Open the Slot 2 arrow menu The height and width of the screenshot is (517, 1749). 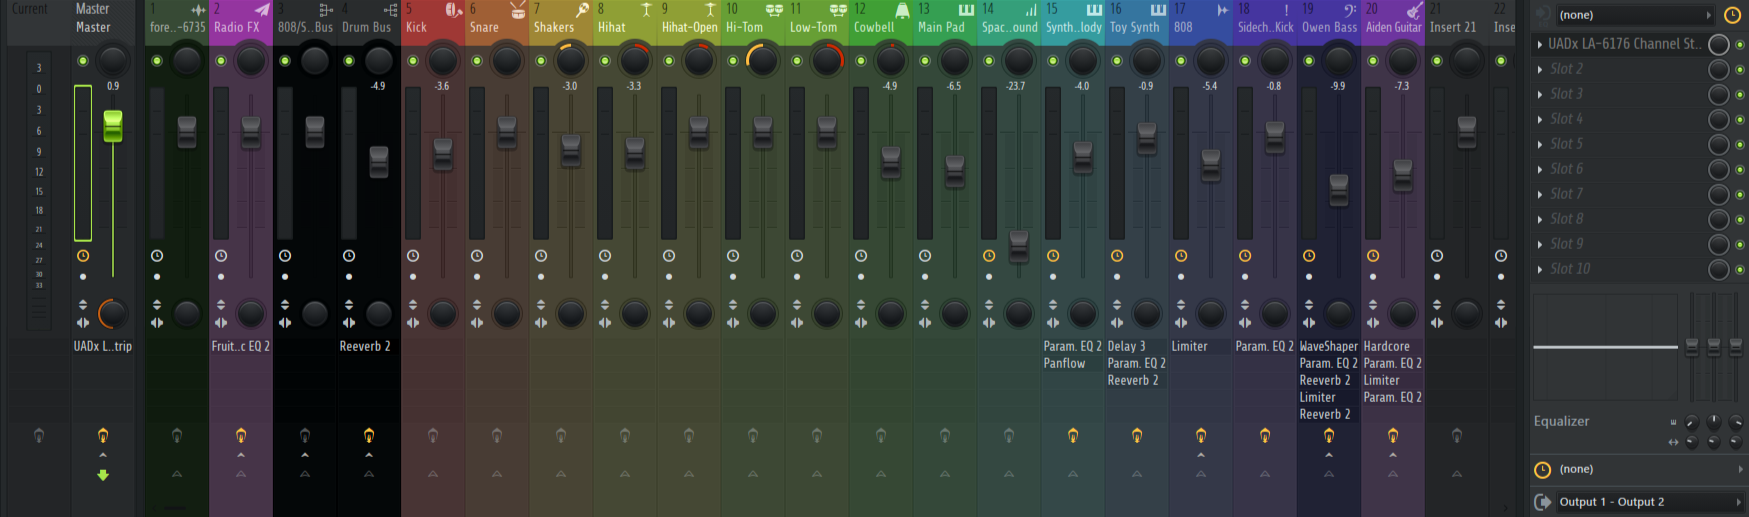point(1540,69)
